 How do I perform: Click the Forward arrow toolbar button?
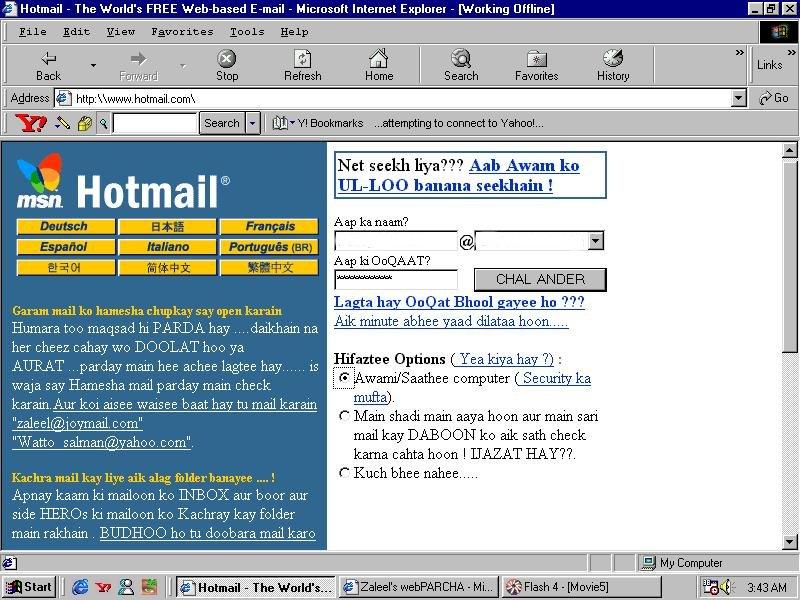pos(138,66)
